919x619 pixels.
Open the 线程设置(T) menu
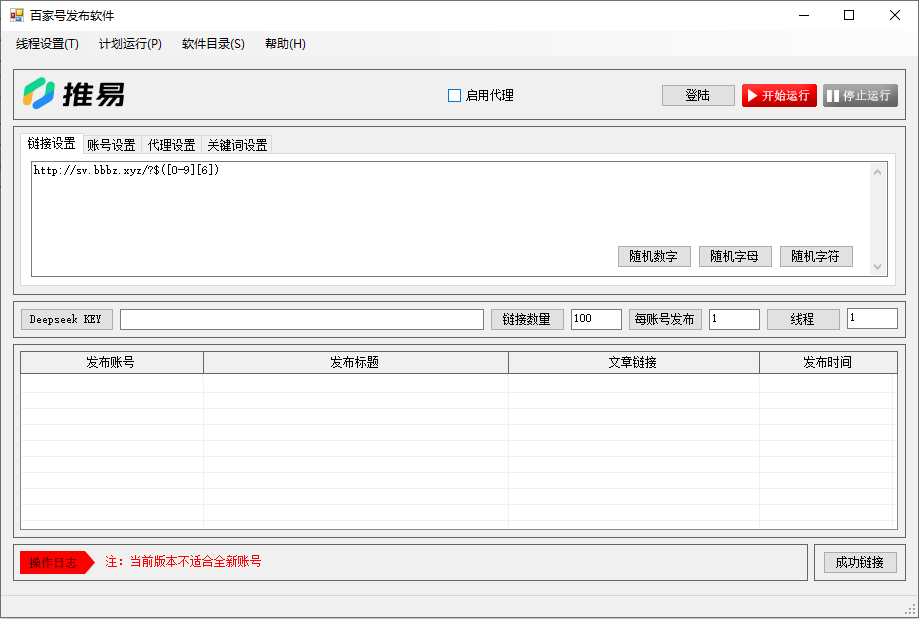pyautogui.click(x=47, y=44)
